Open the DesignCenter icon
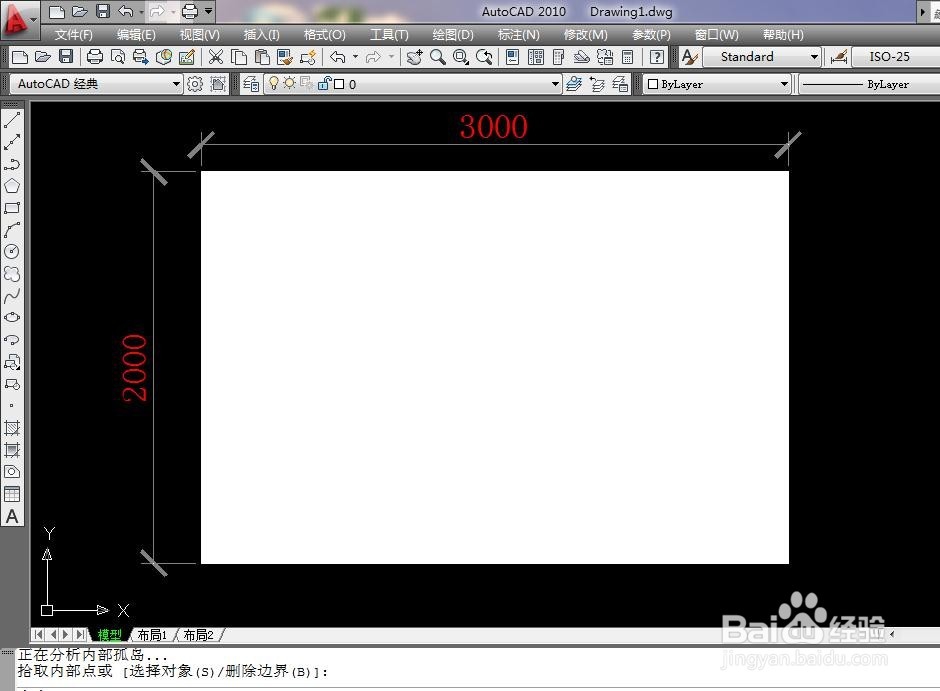The height and width of the screenshot is (691, 940). [536, 57]
